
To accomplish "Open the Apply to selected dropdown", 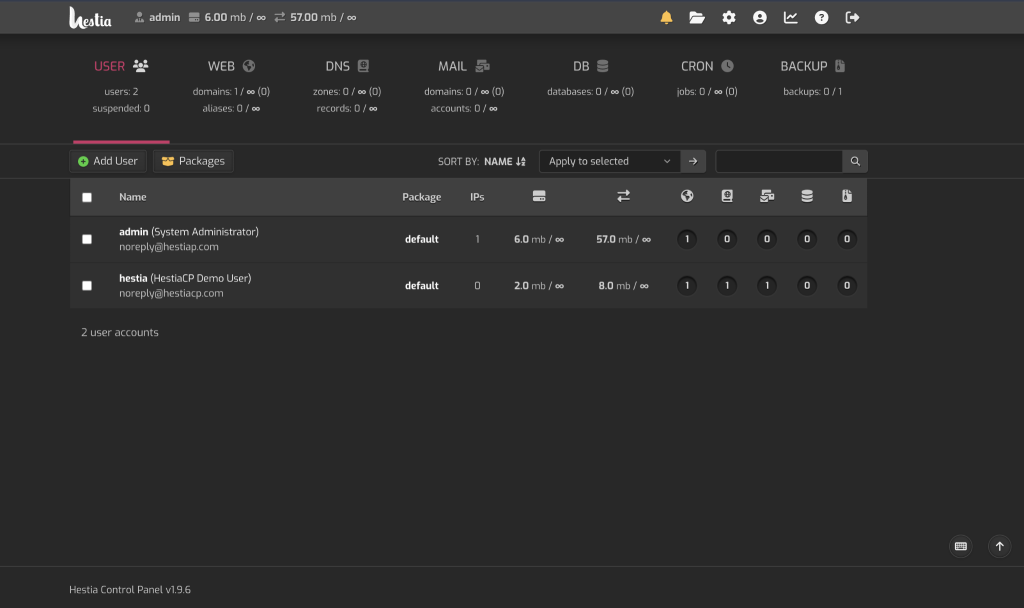I will (610, 161).
